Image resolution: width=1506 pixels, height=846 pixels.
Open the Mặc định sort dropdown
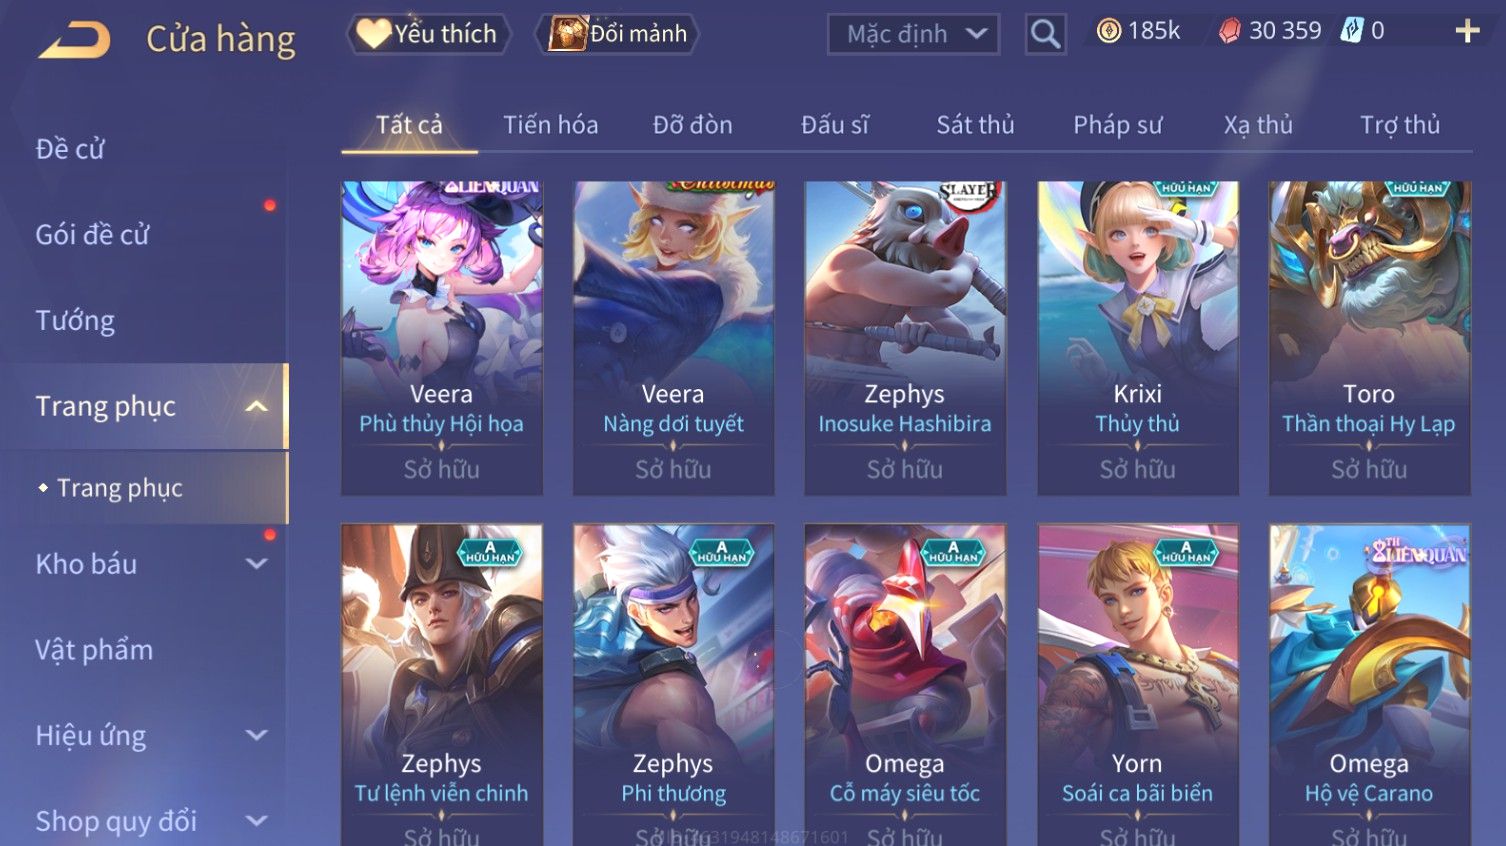[914, 34]
